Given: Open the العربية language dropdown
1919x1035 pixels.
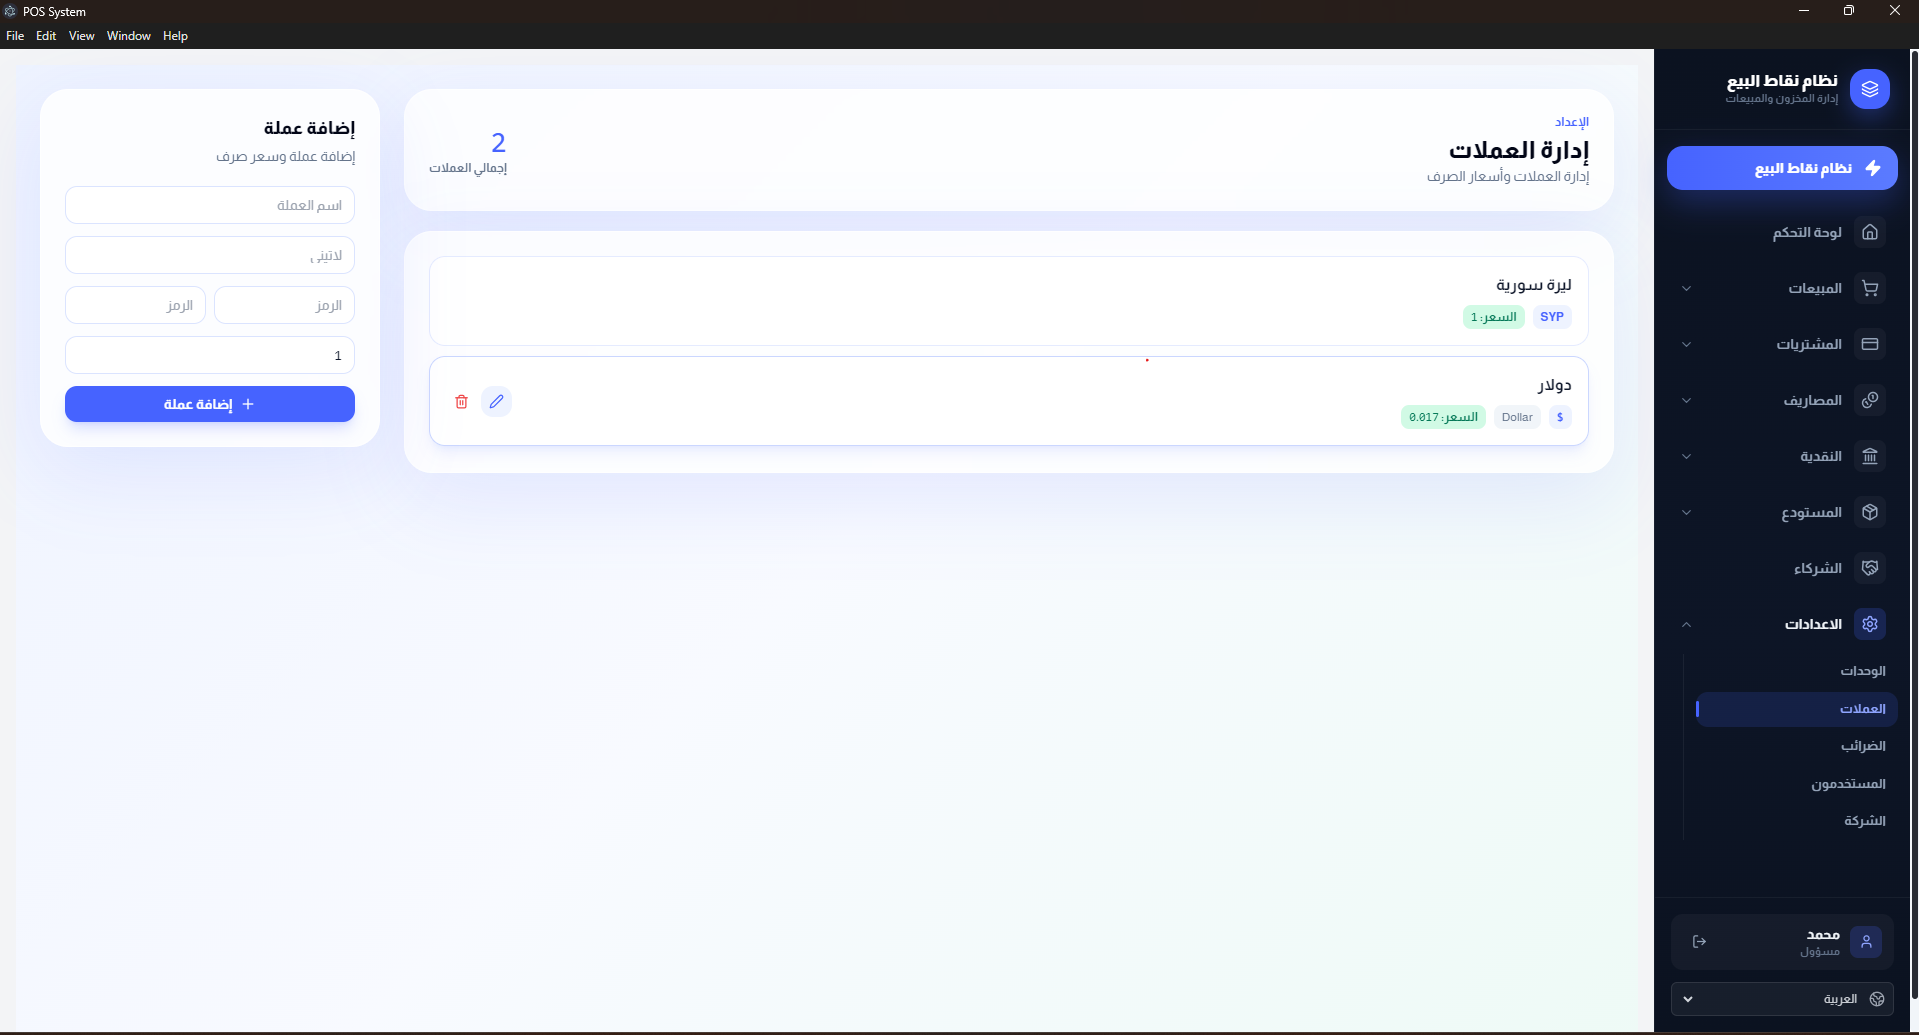Looking at the screenshot, I should [1782, 999].
